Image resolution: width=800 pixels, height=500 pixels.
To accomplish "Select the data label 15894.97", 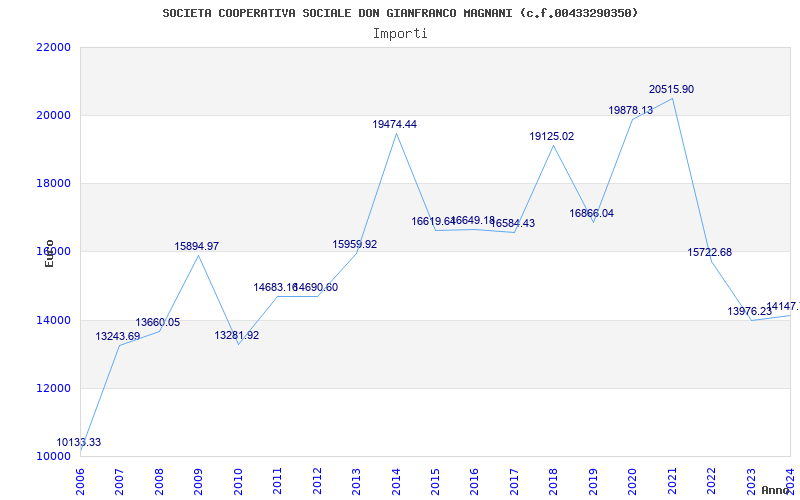I will (197, 246).
